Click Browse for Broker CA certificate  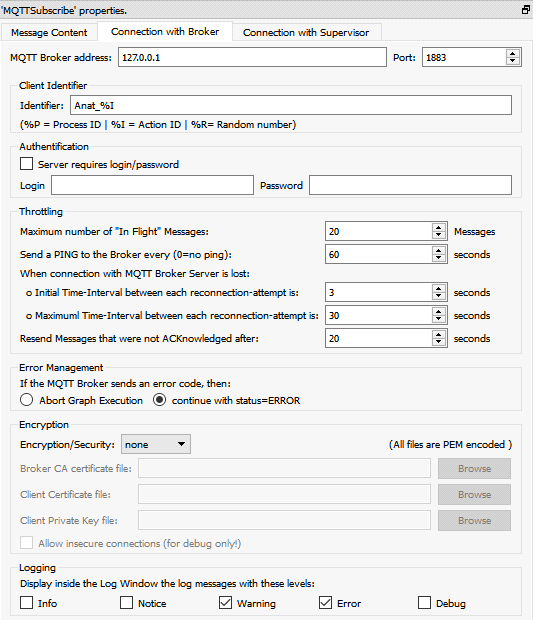tap(474, 468)
